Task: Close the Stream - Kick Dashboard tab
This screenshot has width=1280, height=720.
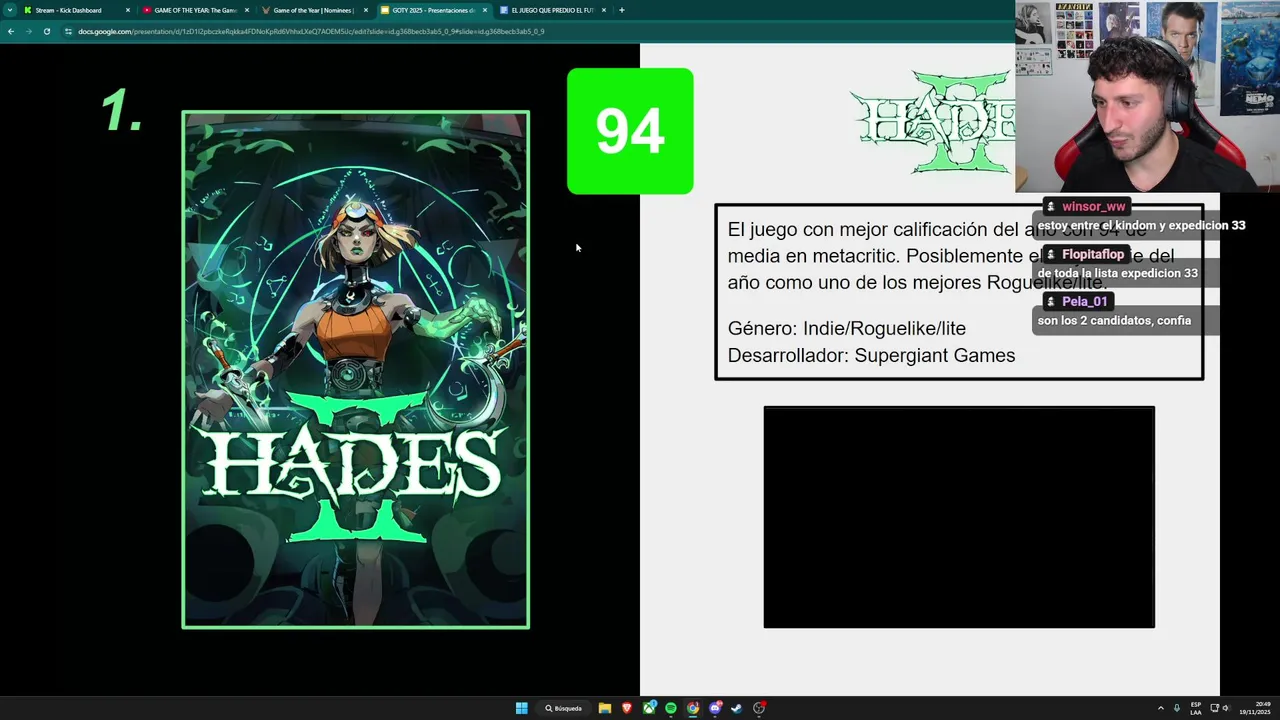Action: (128, 10)
